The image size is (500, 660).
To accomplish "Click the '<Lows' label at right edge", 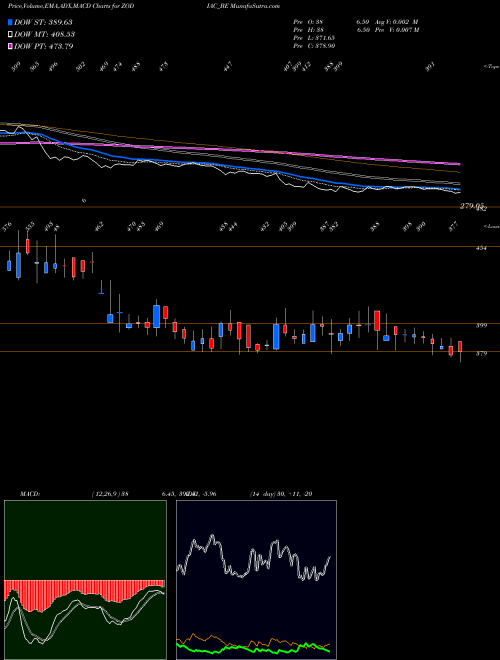I will pyautogui.click(x=491, y=226).
